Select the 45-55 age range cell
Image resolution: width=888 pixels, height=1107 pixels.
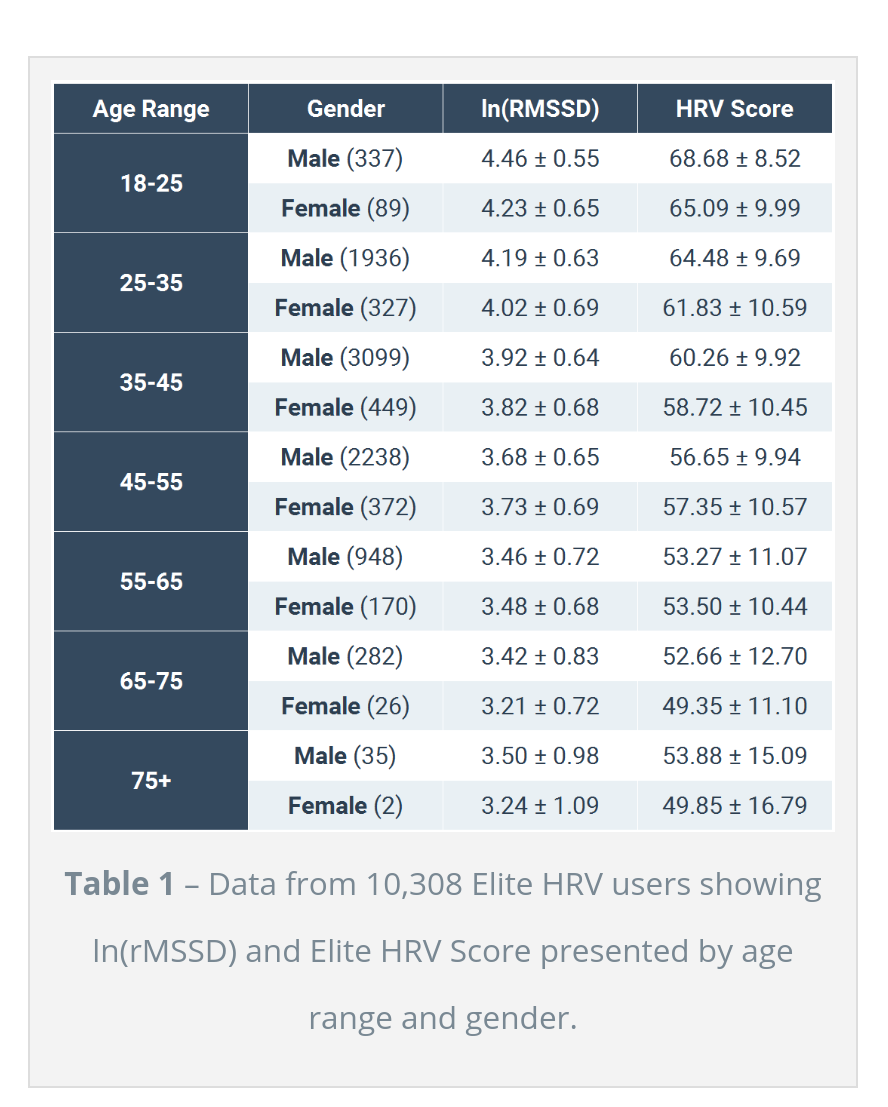click(151, 482)
